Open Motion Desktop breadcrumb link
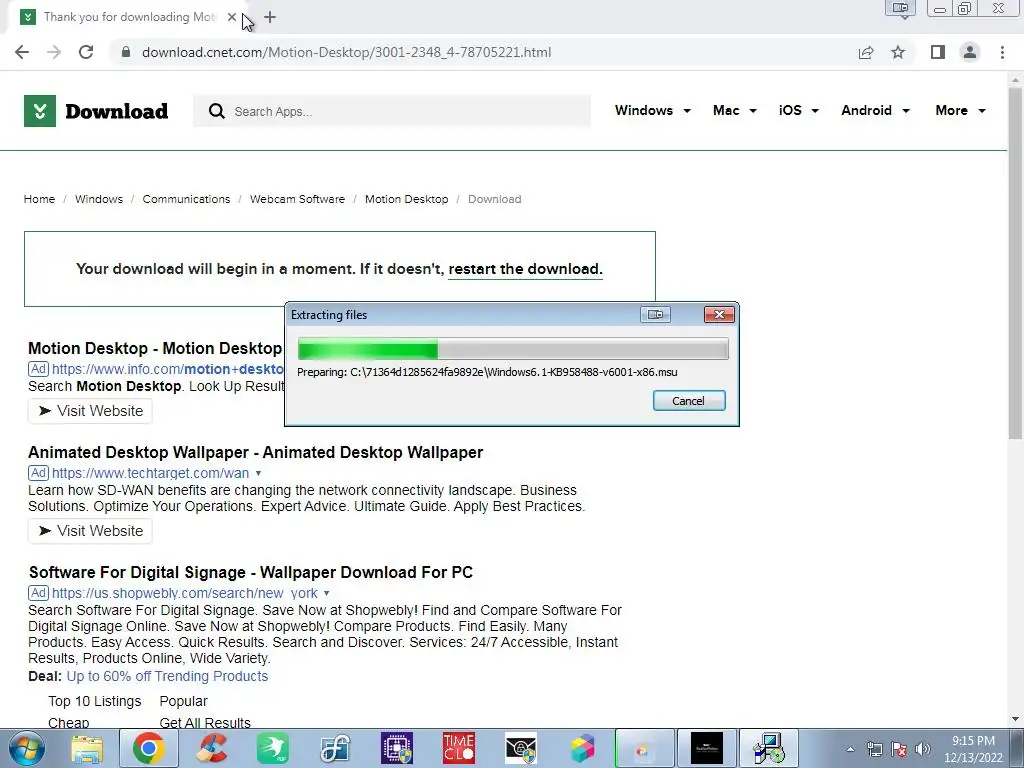This screenshot has width=1024, height=768. coord(406,199)
